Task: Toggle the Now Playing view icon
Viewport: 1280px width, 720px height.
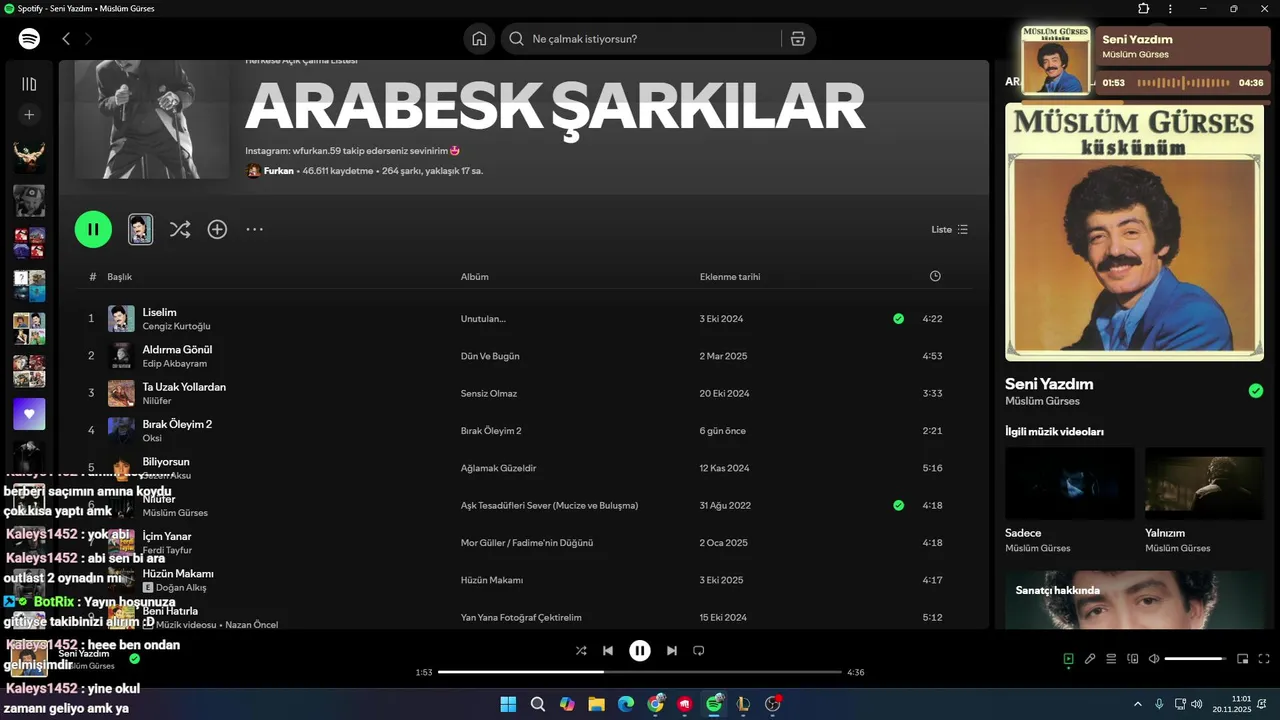Action: (x=1068, y=659)
